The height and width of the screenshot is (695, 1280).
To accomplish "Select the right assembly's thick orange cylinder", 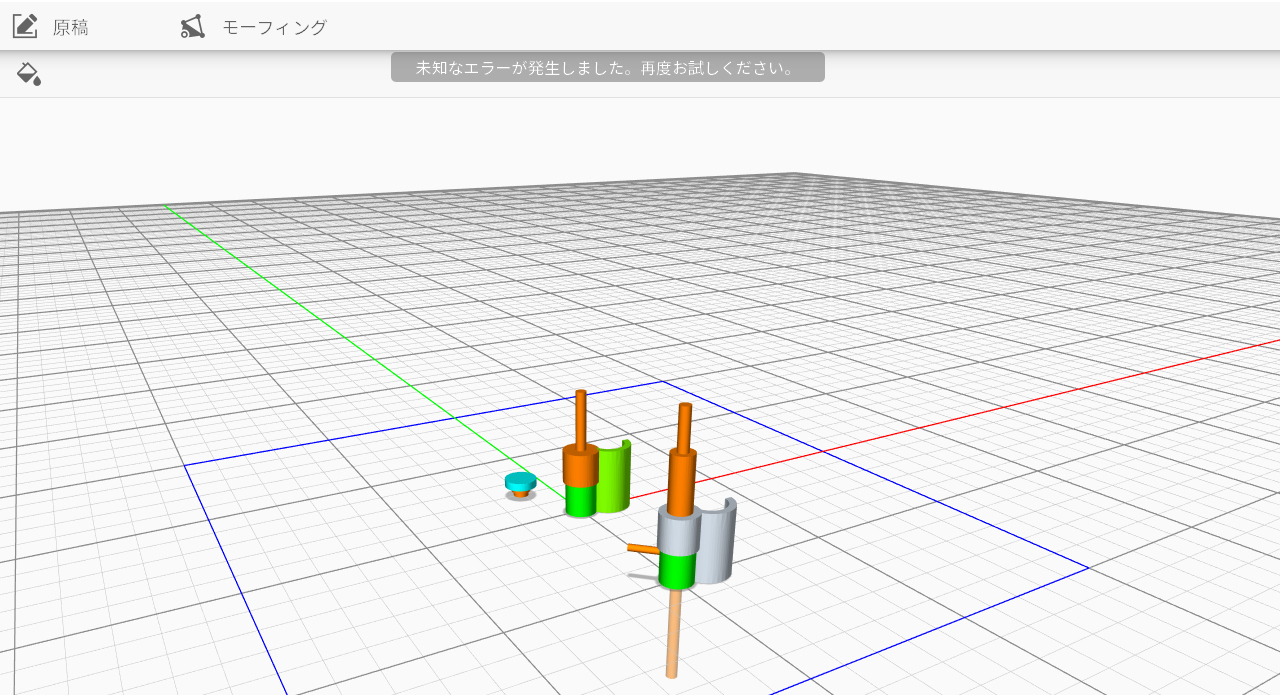I will (681, 478).
